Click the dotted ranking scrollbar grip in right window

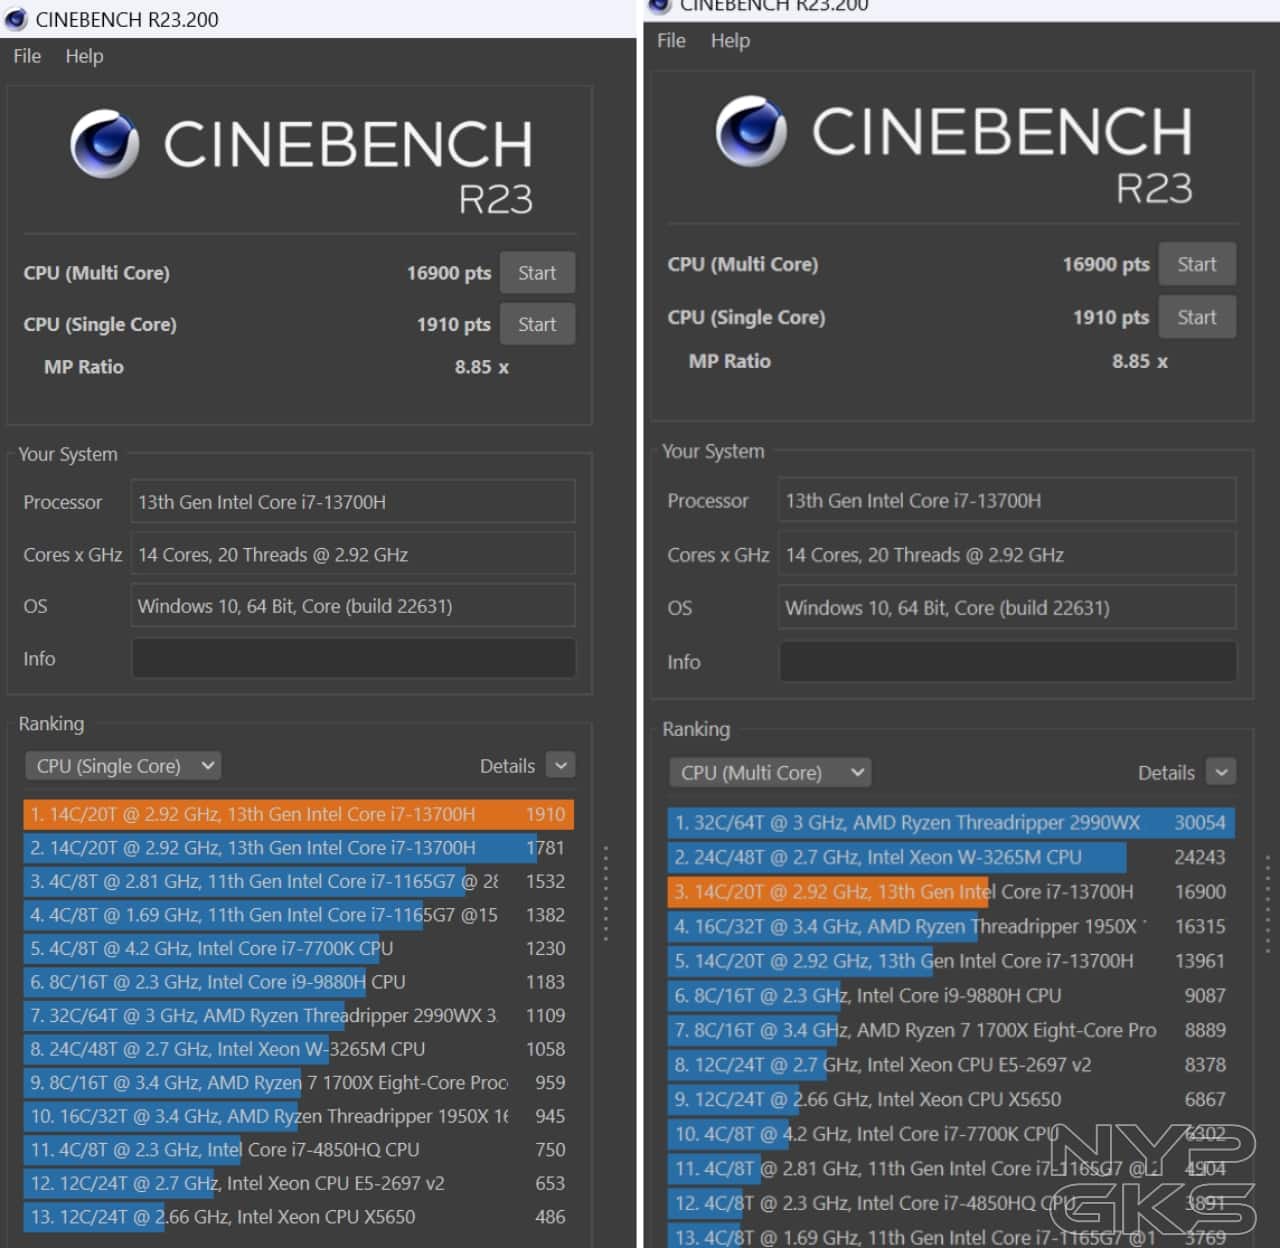point(1267,904)
